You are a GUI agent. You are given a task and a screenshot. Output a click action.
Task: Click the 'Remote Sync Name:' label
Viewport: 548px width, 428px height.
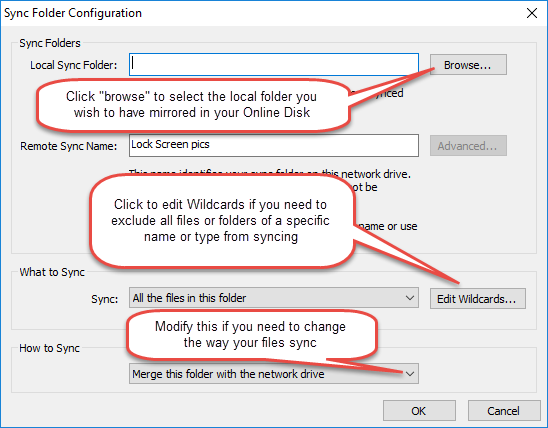pyautogui.click(x=69, y=146)
